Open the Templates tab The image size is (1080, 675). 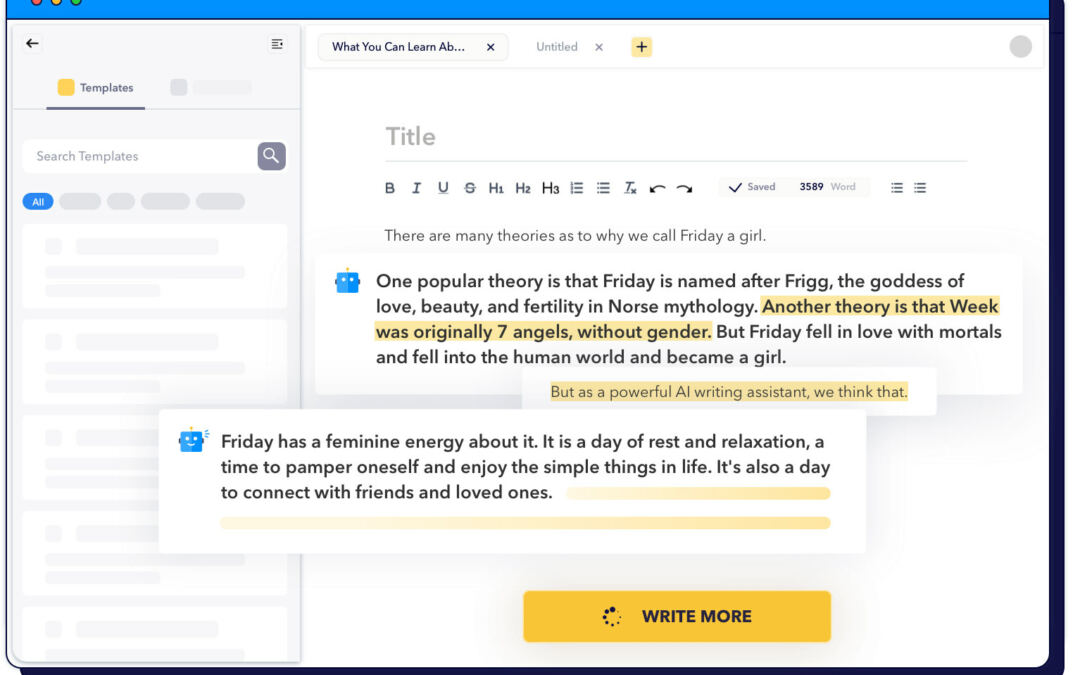coord(96,88)
